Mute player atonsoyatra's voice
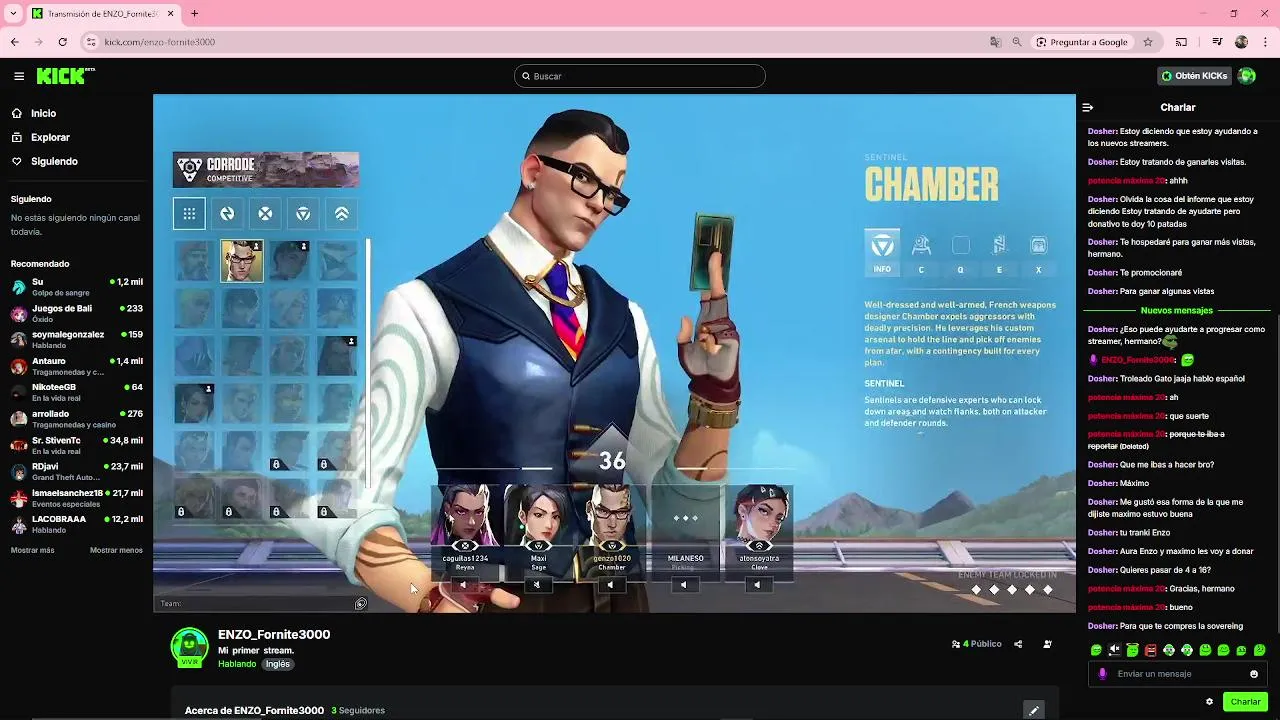 (x=757, y=585)
